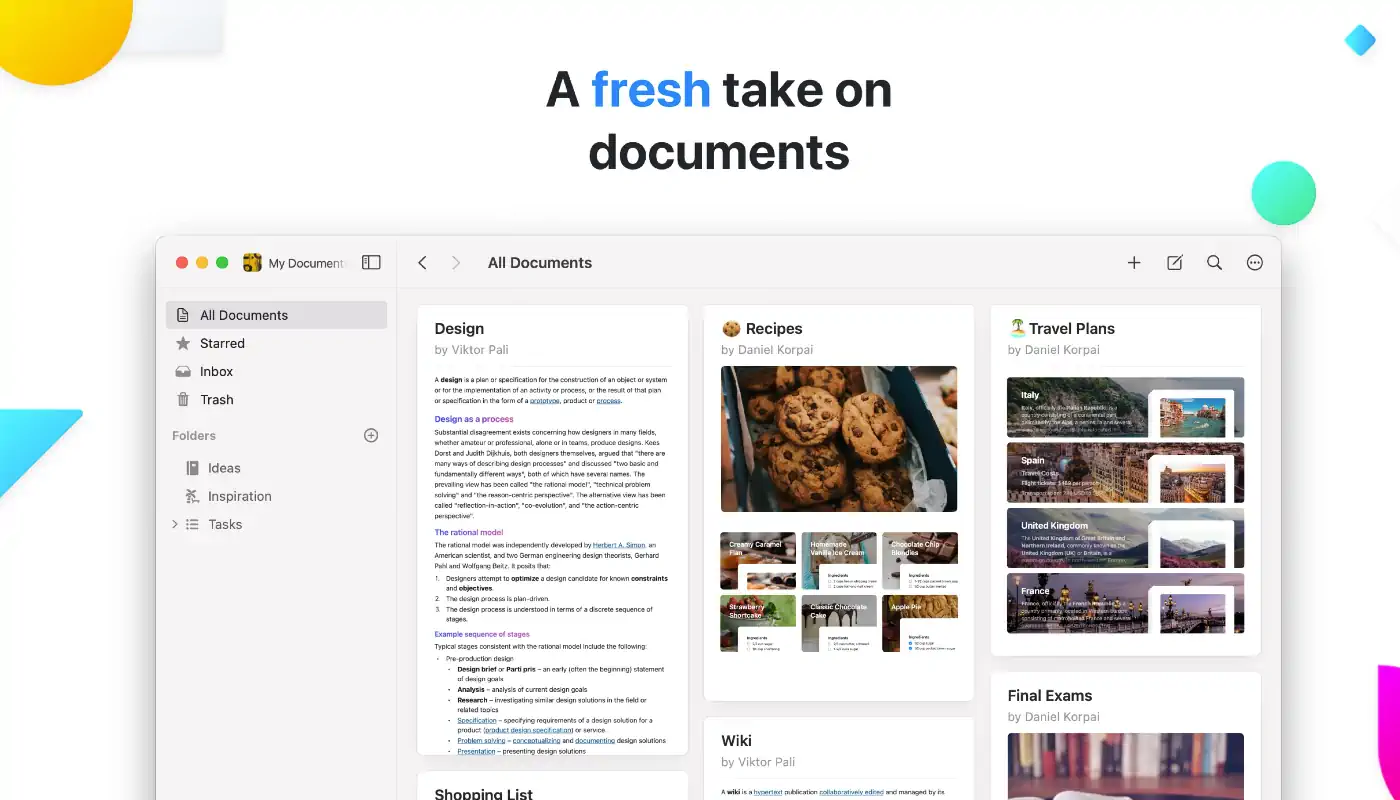
Task: Click the All Documents toolbar title
Action: click(x=540, y=263)
